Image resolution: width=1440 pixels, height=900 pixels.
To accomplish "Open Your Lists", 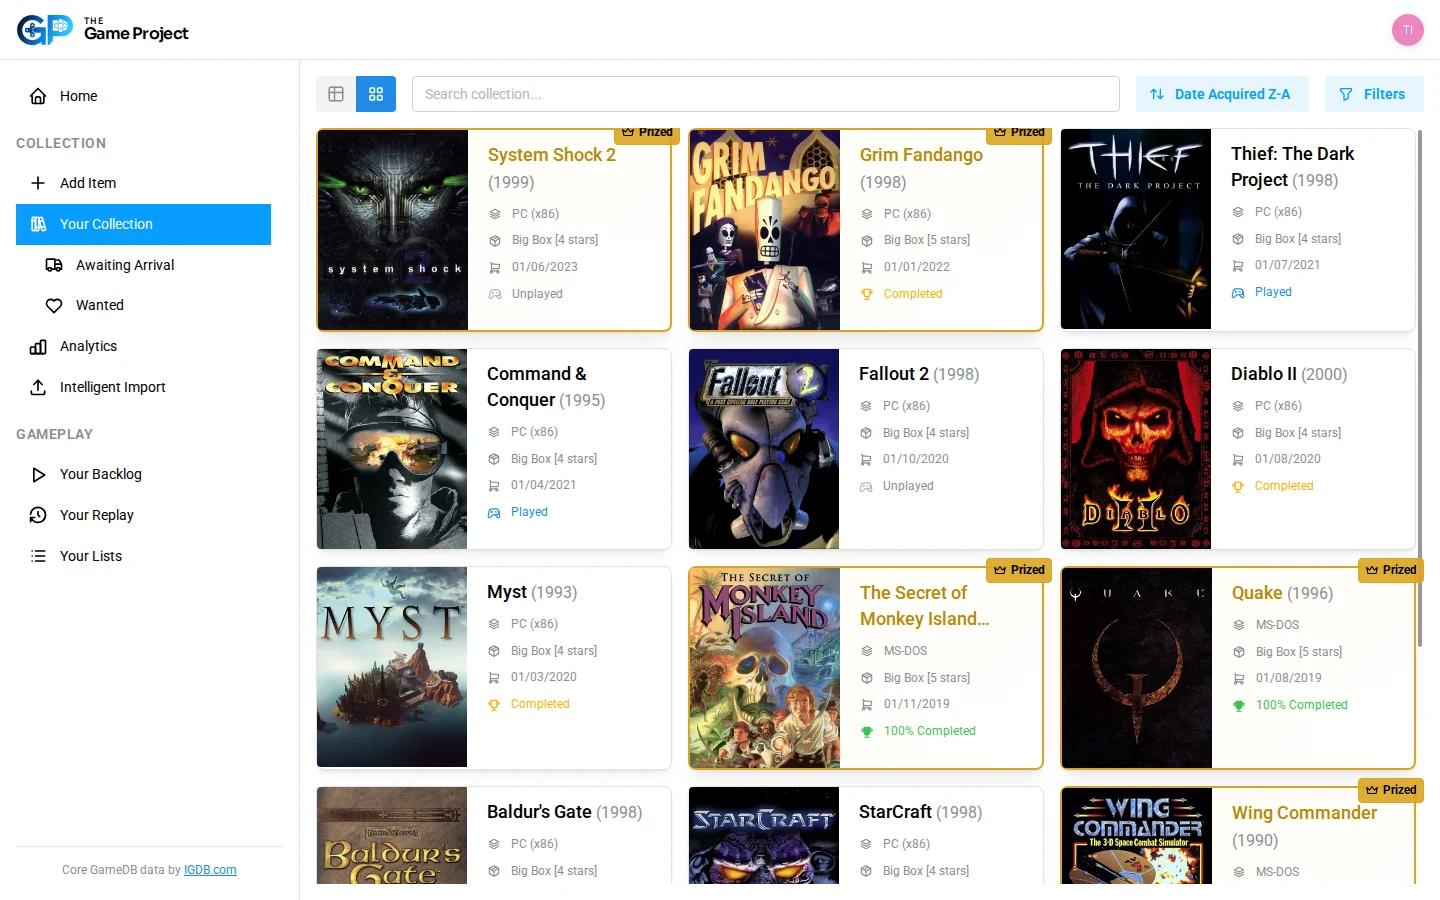I will tap(143, 556).
